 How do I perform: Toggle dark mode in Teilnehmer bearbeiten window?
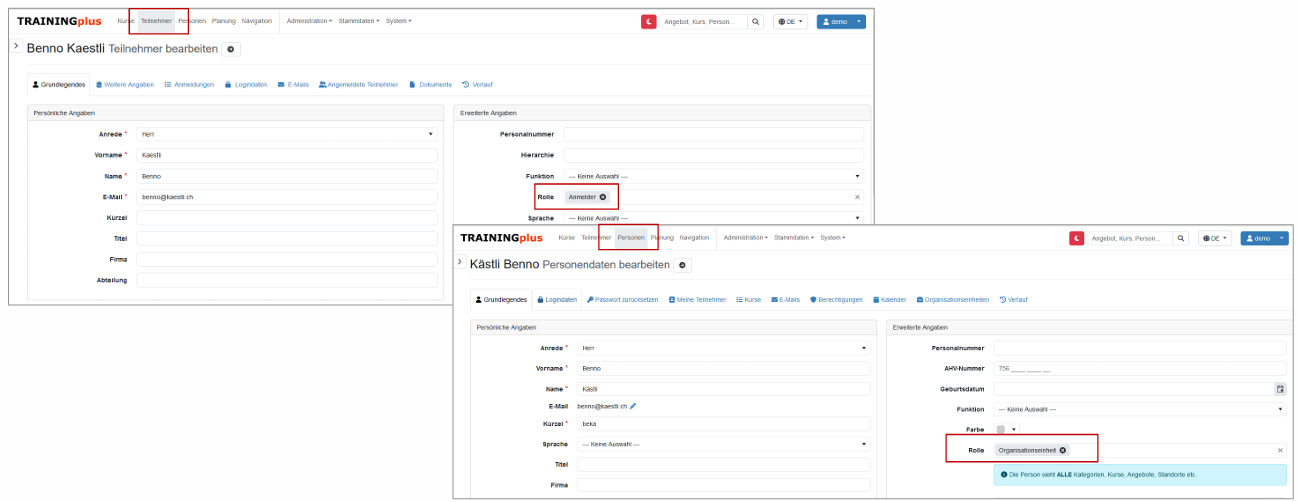point(649,21)
